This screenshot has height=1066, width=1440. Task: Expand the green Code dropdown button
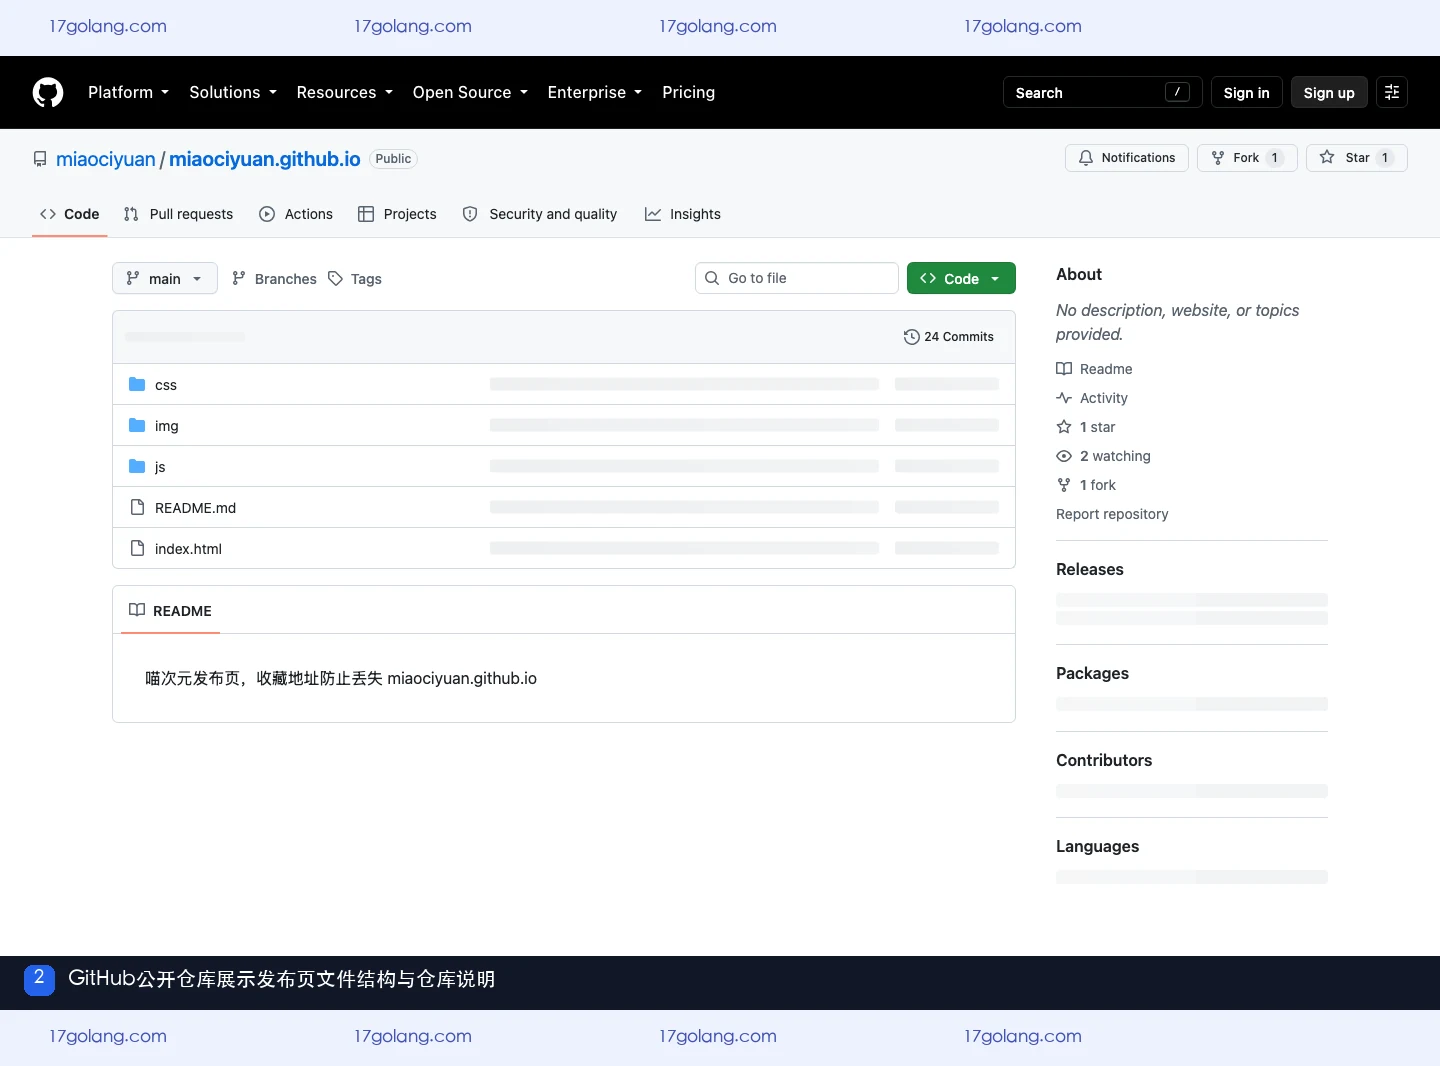(961, 278)
